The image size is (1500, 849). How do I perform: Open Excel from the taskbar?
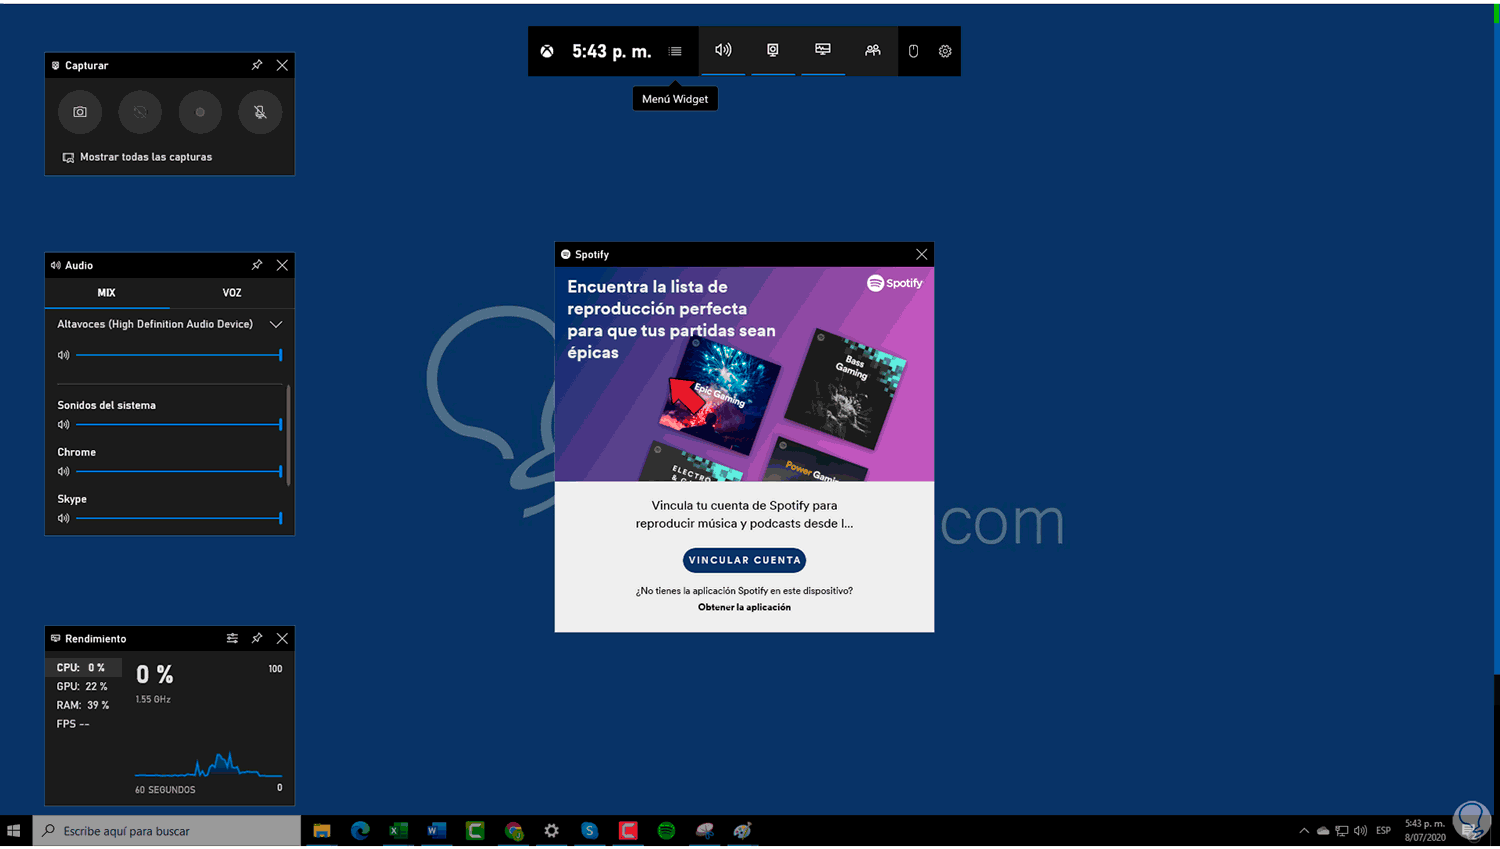click(398, 831)
